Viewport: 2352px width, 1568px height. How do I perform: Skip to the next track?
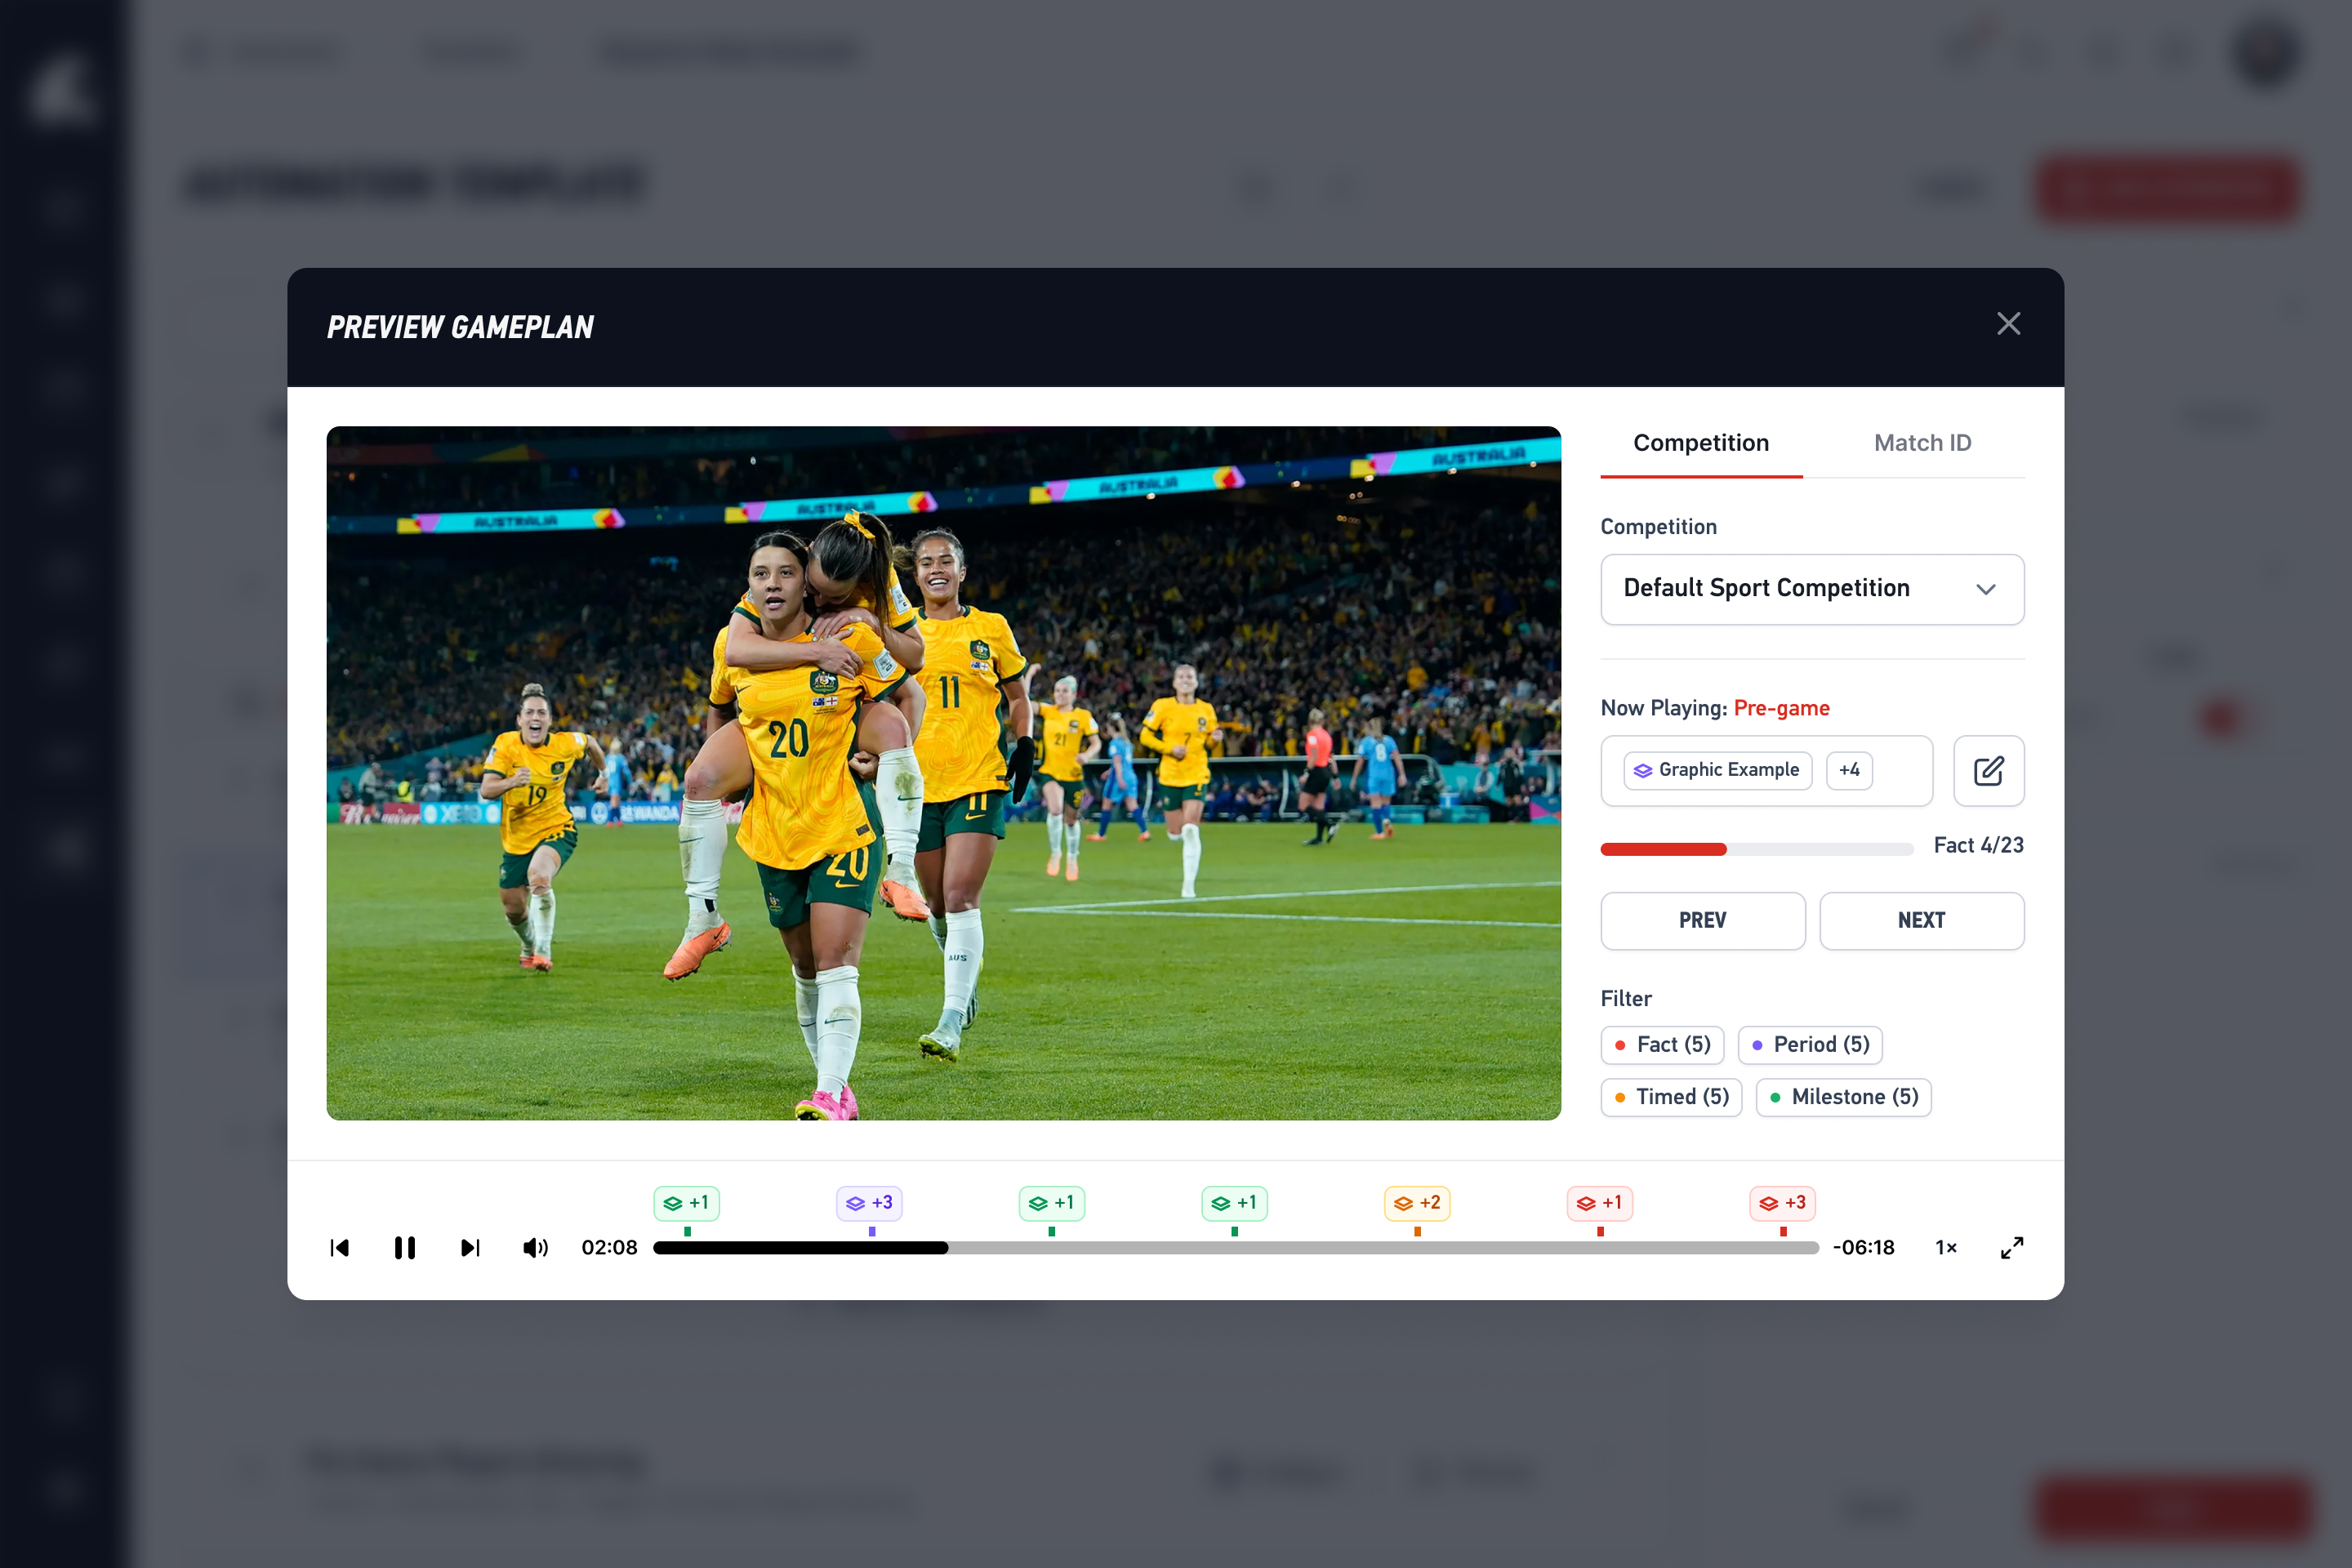(470, 1247)
